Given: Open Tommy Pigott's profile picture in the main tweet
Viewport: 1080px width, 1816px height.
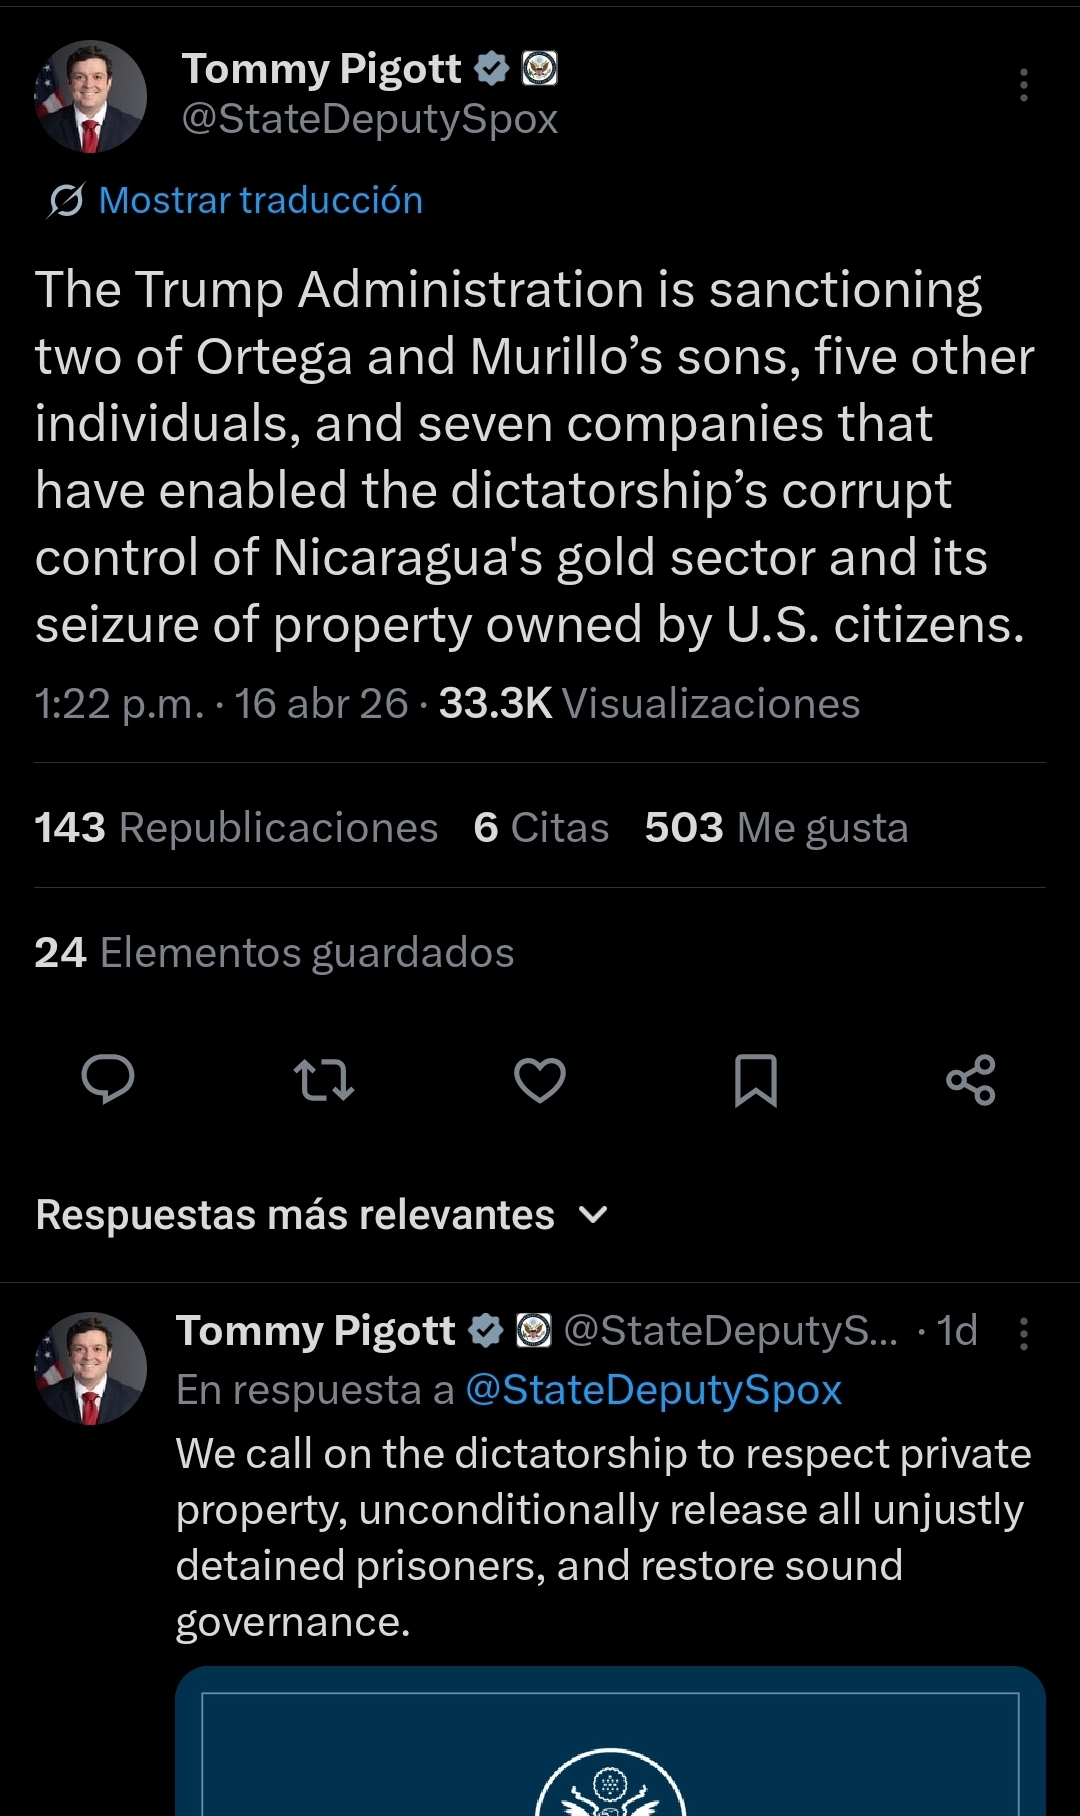Looking at the screenshot, I should click(91, 97).
